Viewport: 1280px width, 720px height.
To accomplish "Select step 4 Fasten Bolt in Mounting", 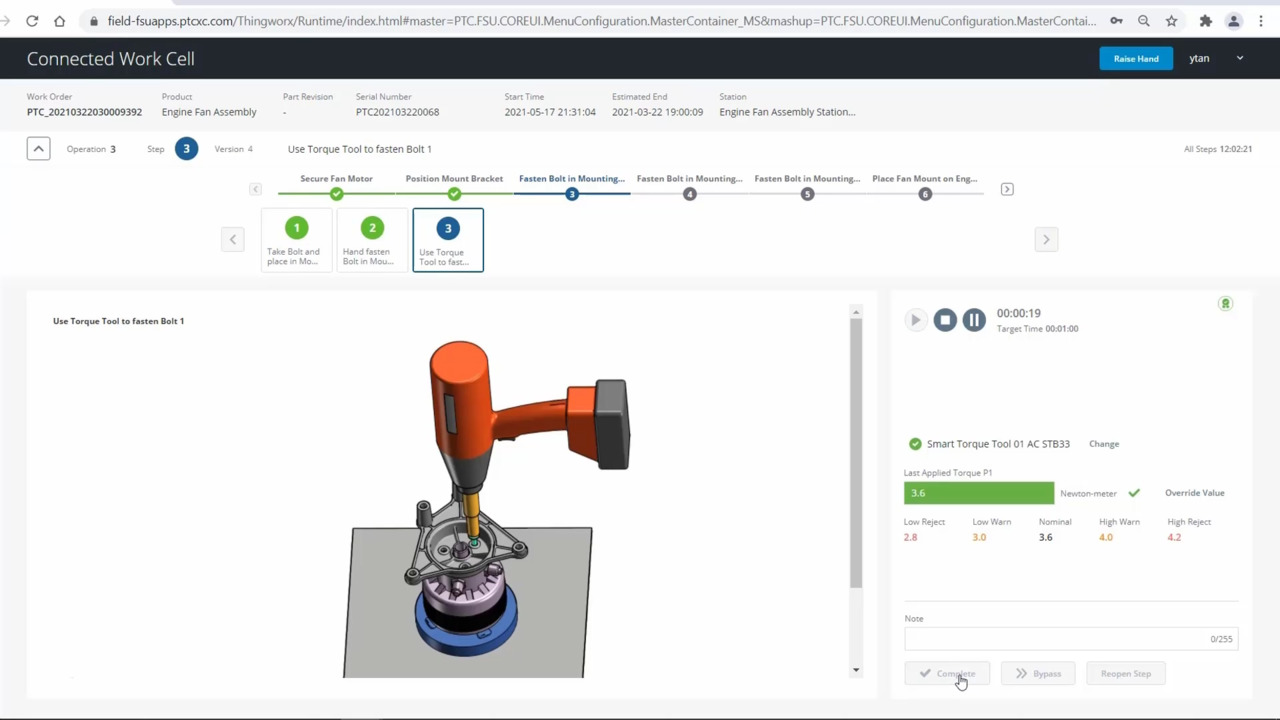I will pyautogui.click(x=689, y=193).
